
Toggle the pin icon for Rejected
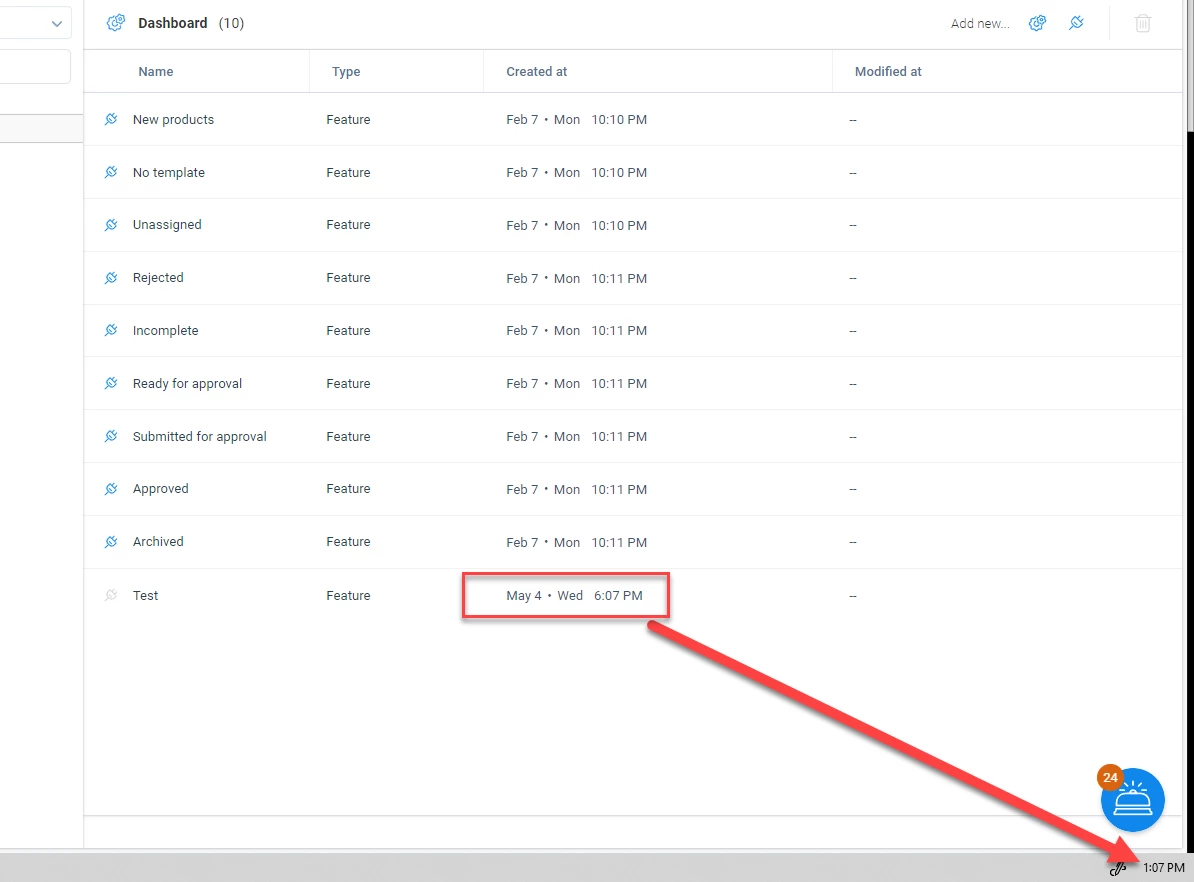(x=111, y=277)
